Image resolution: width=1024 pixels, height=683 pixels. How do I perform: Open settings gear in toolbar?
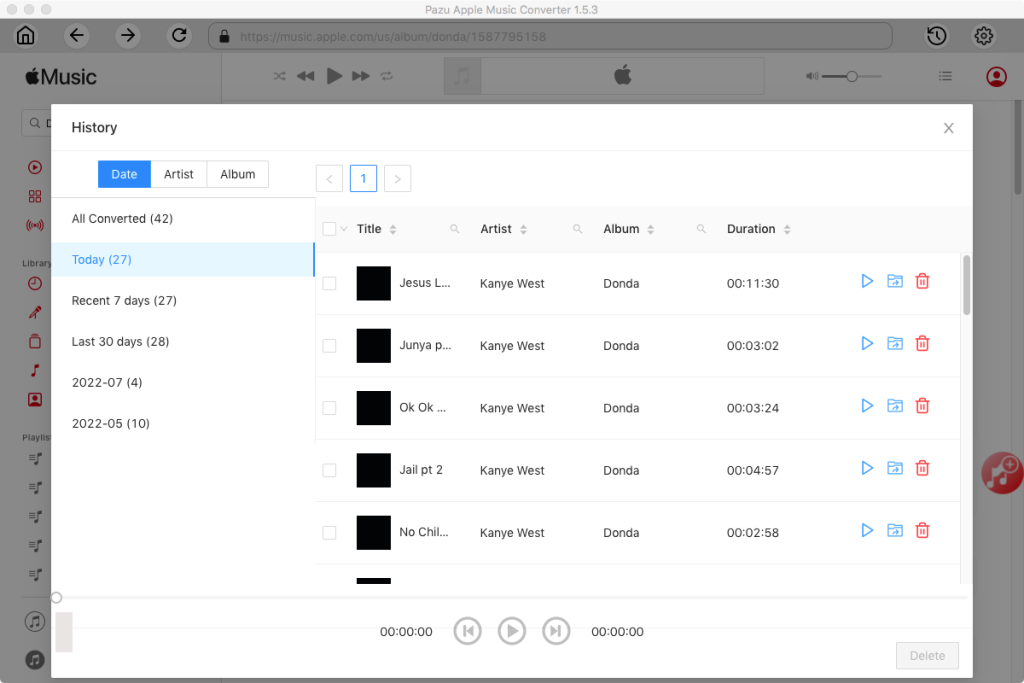point(984,36)
